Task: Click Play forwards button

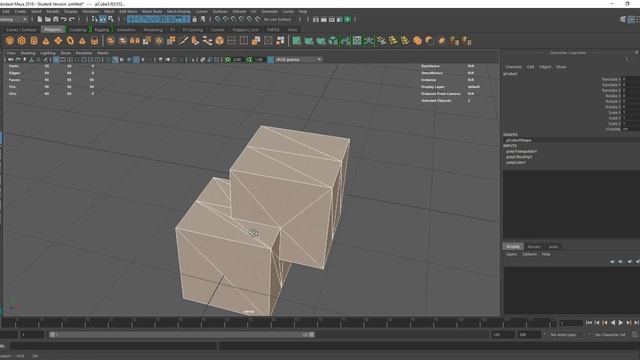Action: coord(621,322)
